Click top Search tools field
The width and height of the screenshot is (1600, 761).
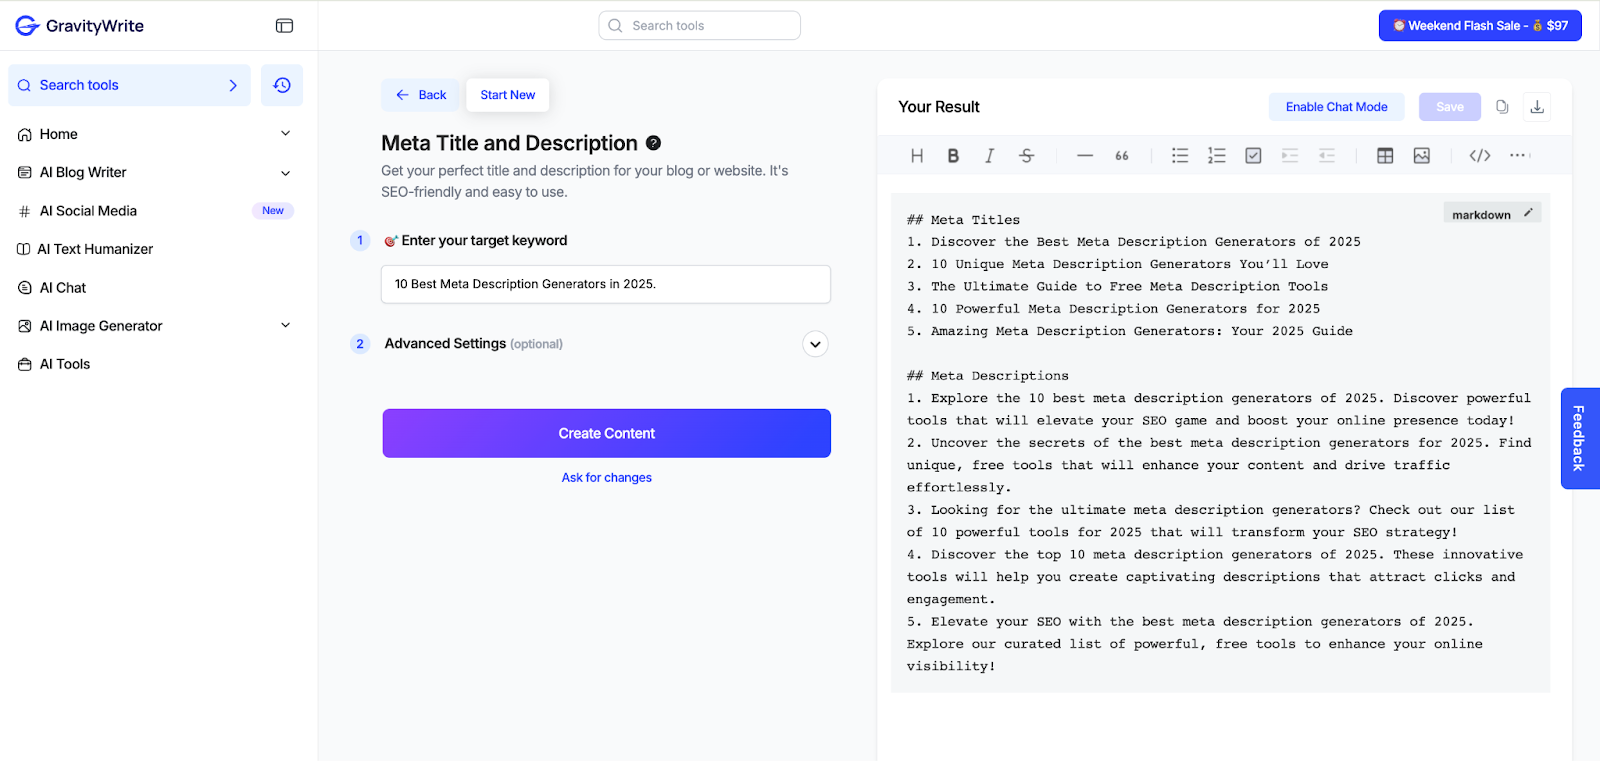[x=699, y=26]
